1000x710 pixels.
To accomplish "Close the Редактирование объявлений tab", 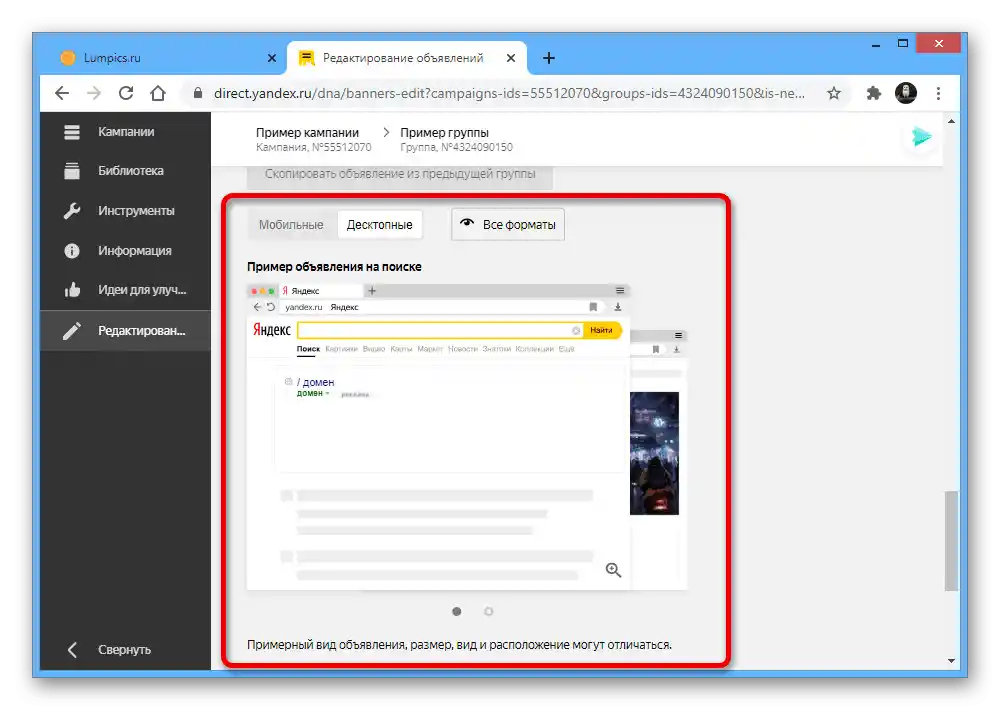I will tap(511, 58).
